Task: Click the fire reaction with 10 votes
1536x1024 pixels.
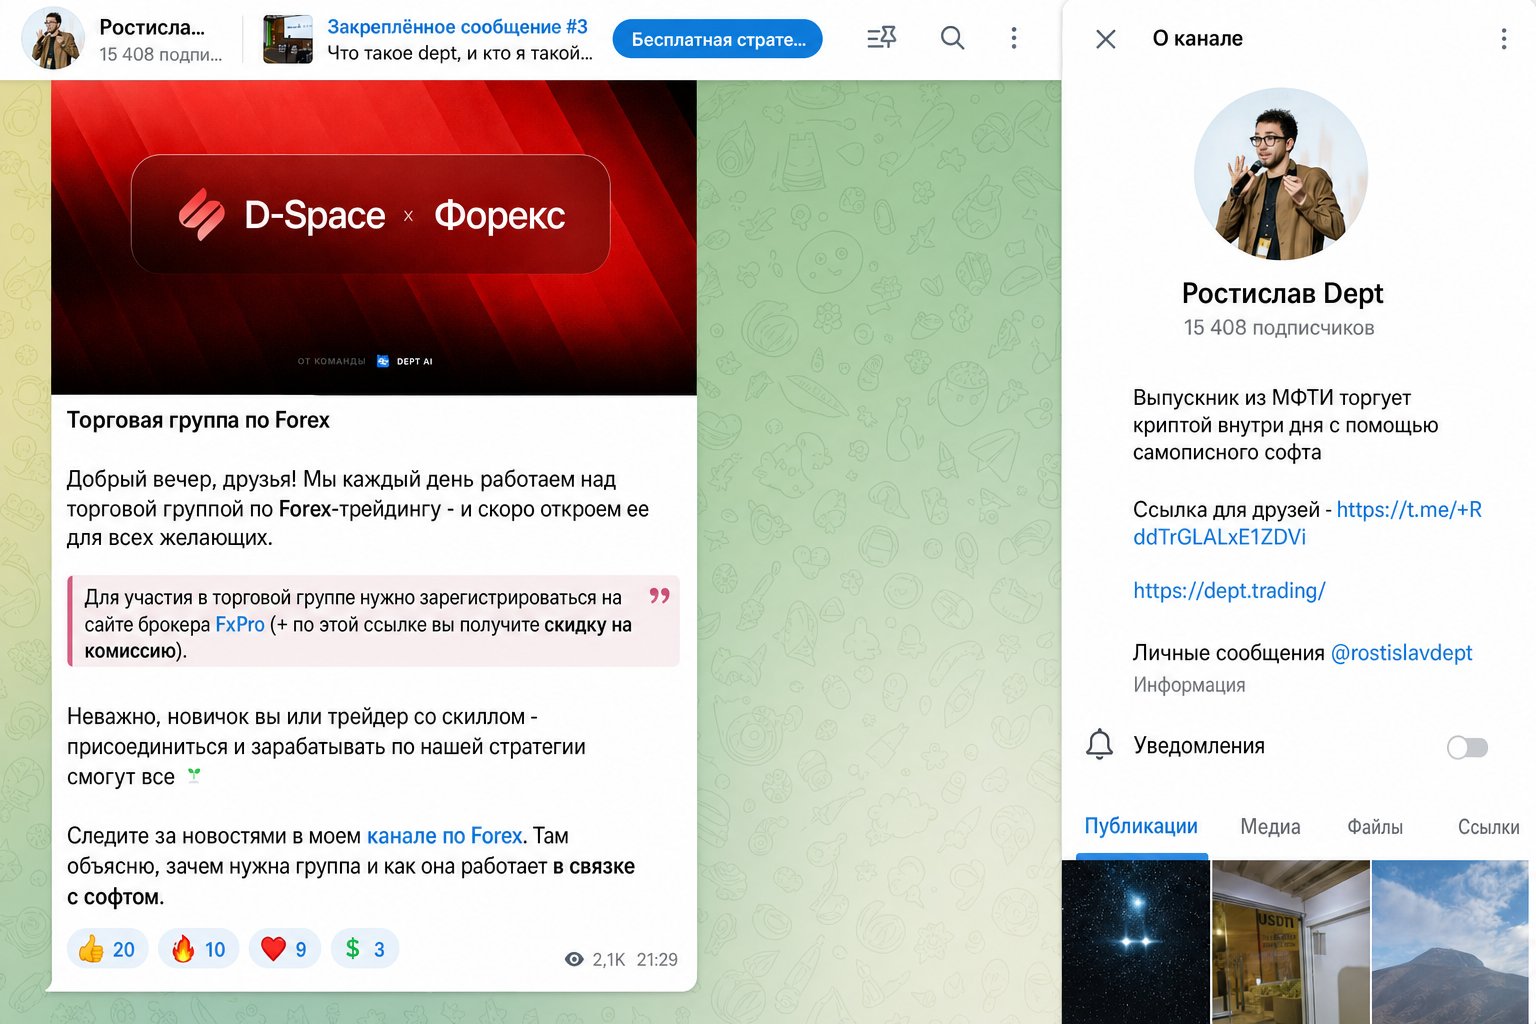Action: (x=199, y=949)
